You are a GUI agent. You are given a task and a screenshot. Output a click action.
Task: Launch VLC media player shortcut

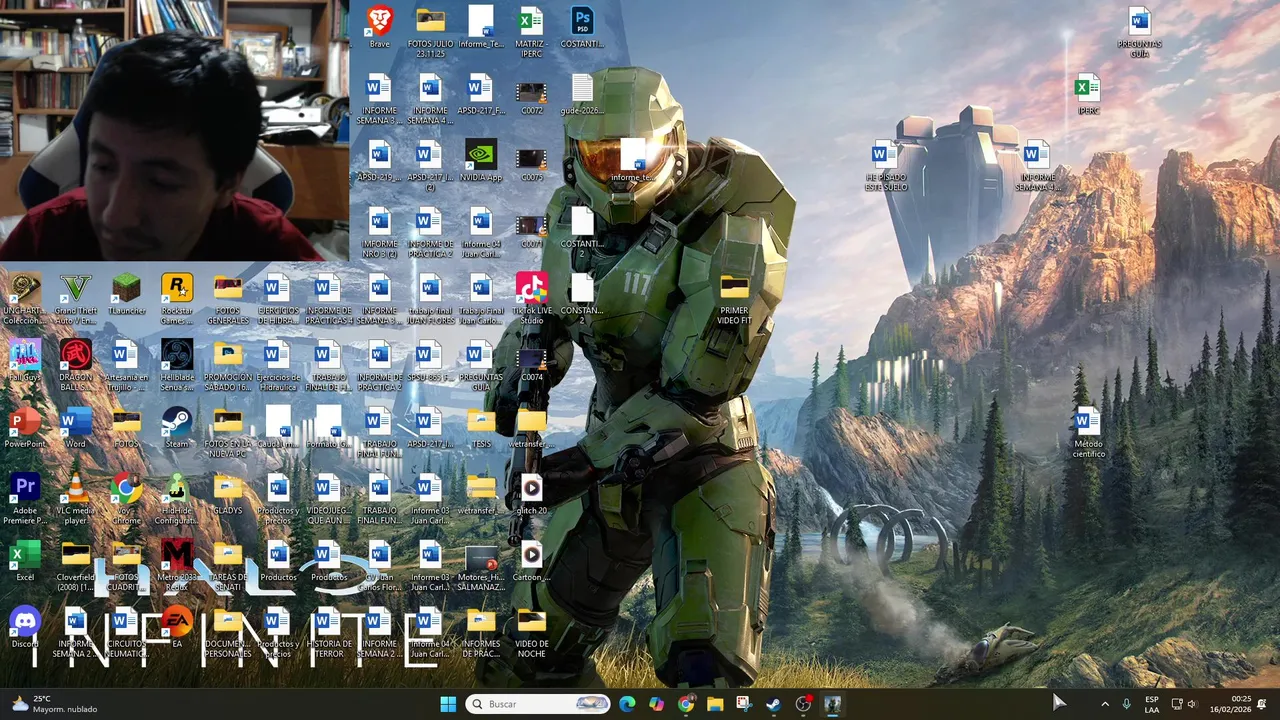tap(75, 499)
